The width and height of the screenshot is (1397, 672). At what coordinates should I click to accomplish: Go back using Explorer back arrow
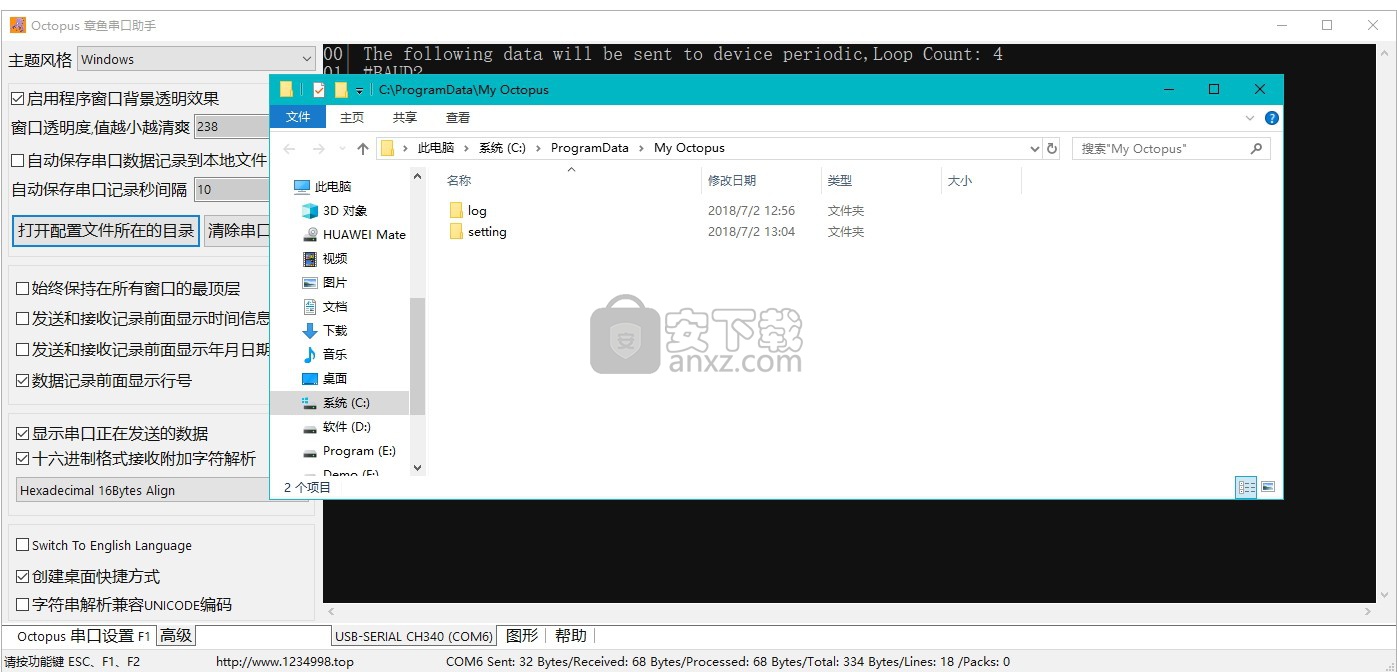[290, 149]
